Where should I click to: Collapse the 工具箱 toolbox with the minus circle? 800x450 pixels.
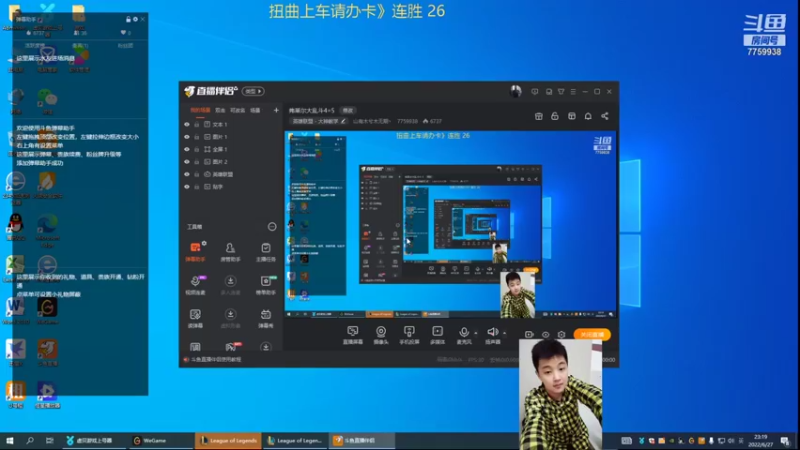point(272,227)
